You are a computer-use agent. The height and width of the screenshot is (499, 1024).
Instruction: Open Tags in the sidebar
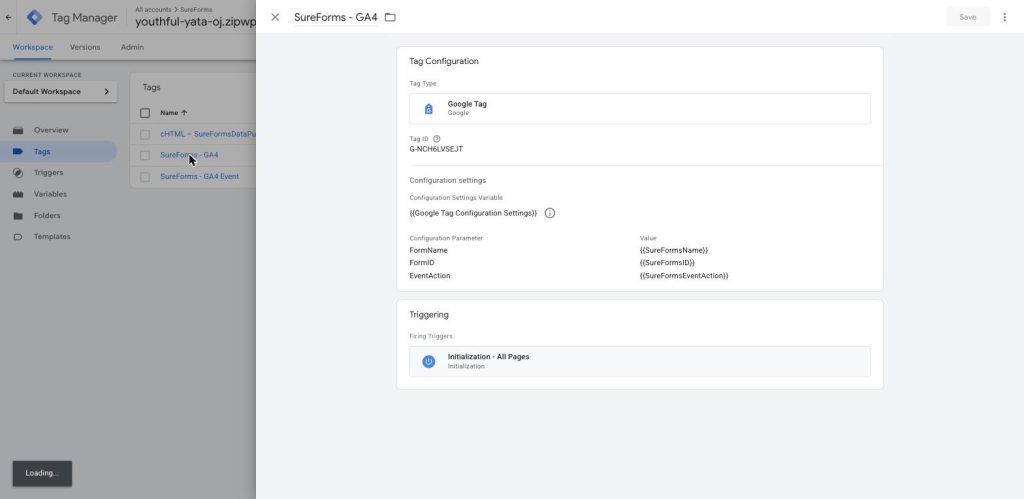42,152
